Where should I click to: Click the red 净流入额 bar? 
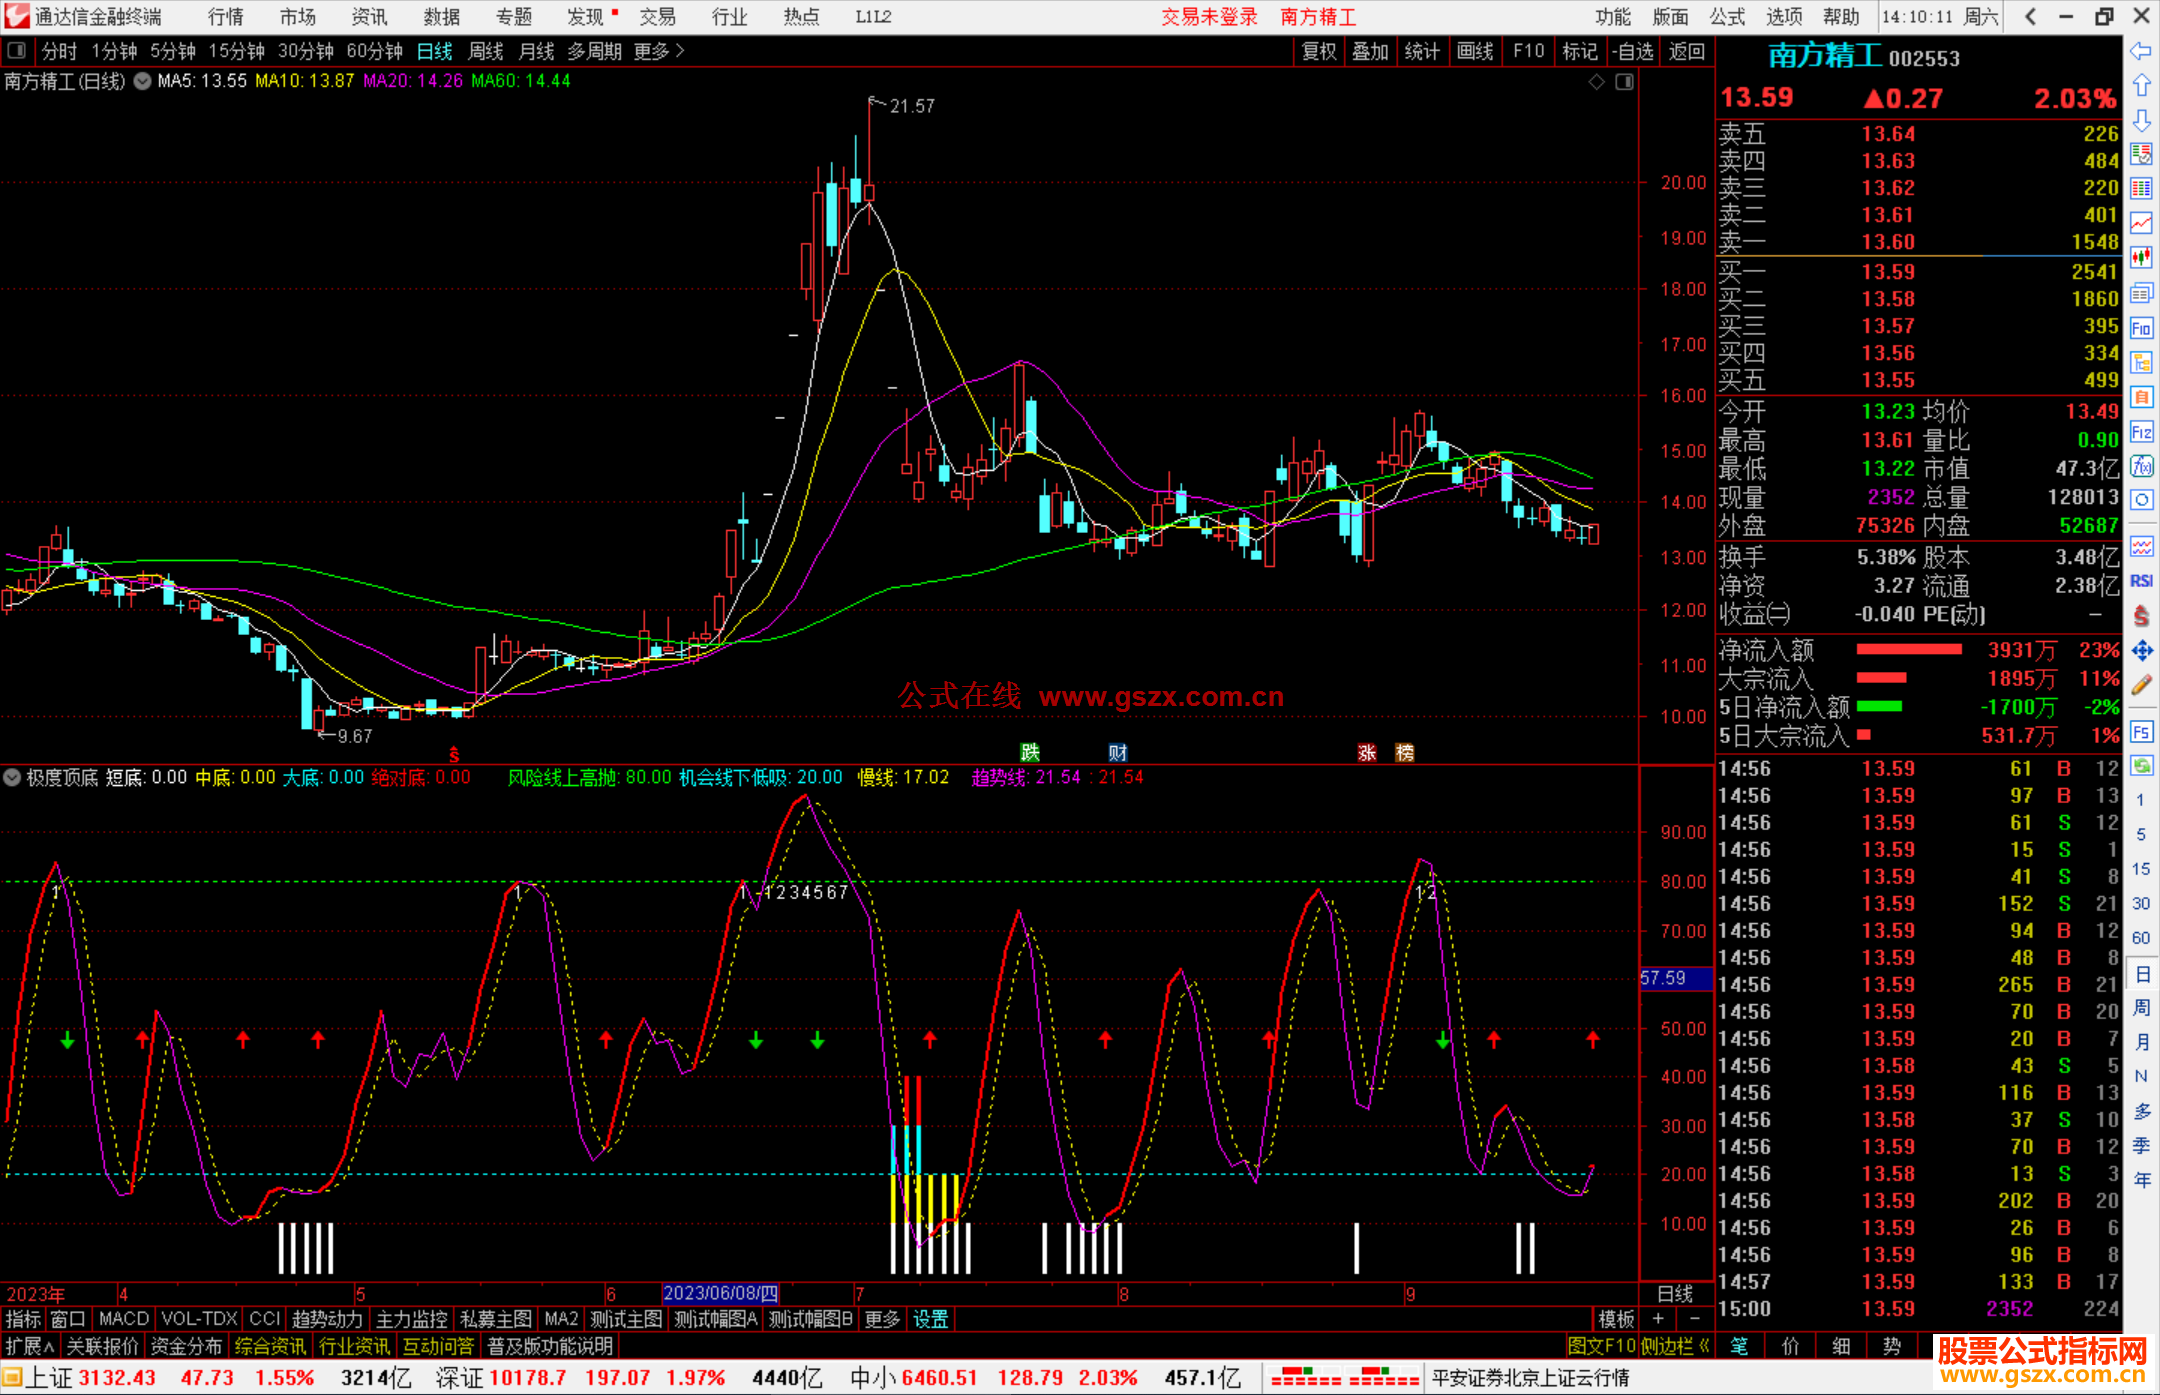(1908, 650)
